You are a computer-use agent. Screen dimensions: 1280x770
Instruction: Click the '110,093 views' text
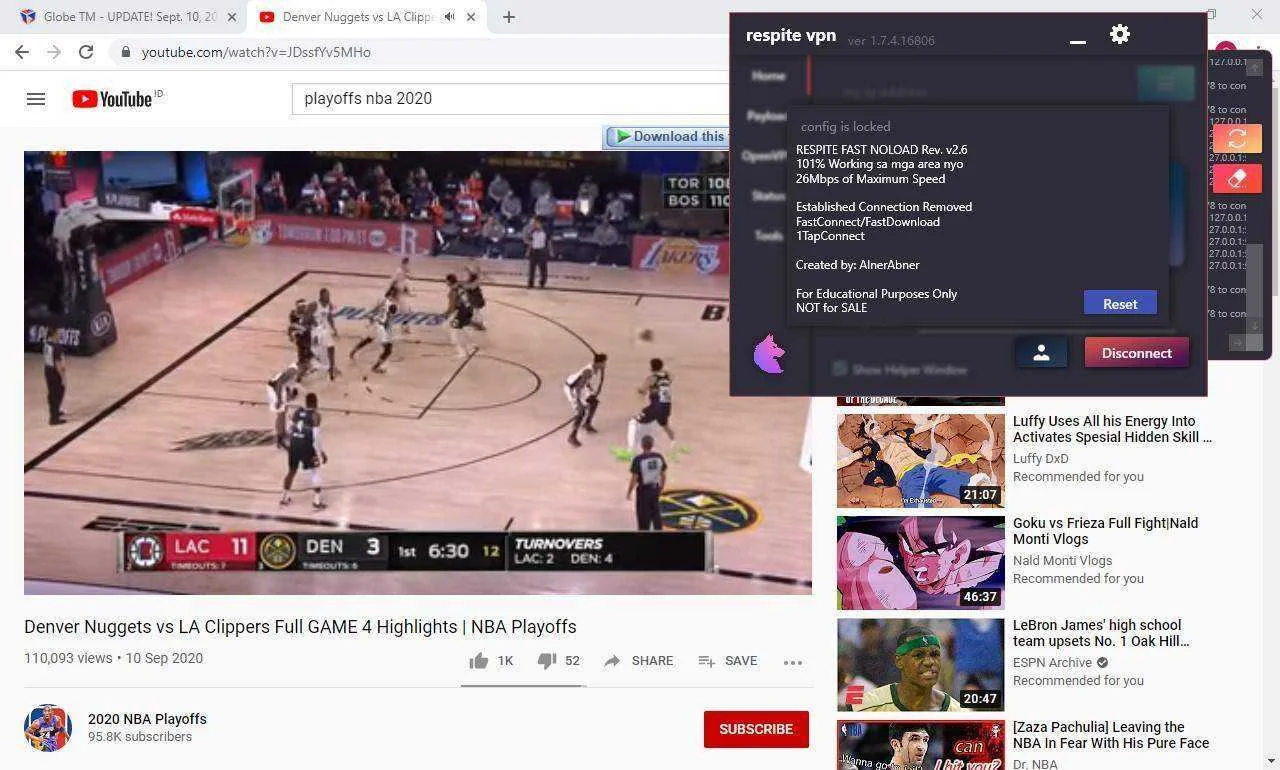click(x=68, y=658)
